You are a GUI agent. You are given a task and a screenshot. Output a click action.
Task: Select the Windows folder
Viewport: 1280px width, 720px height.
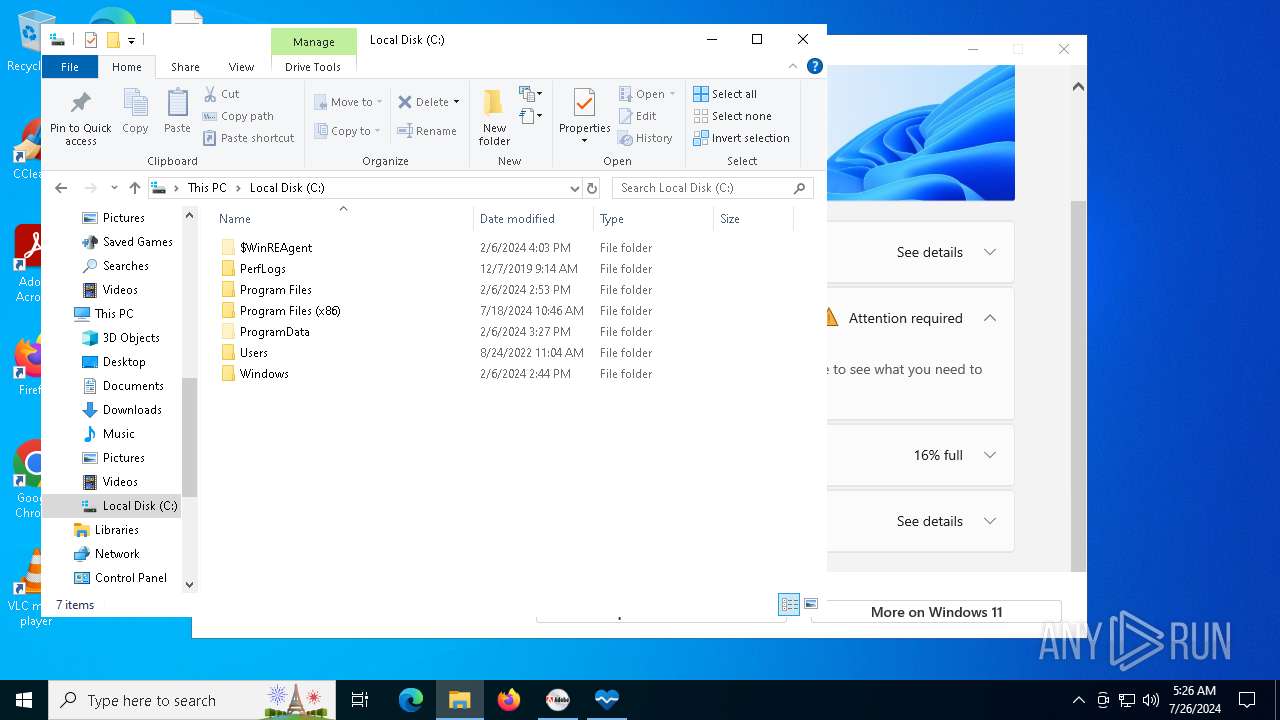point(264,374)
